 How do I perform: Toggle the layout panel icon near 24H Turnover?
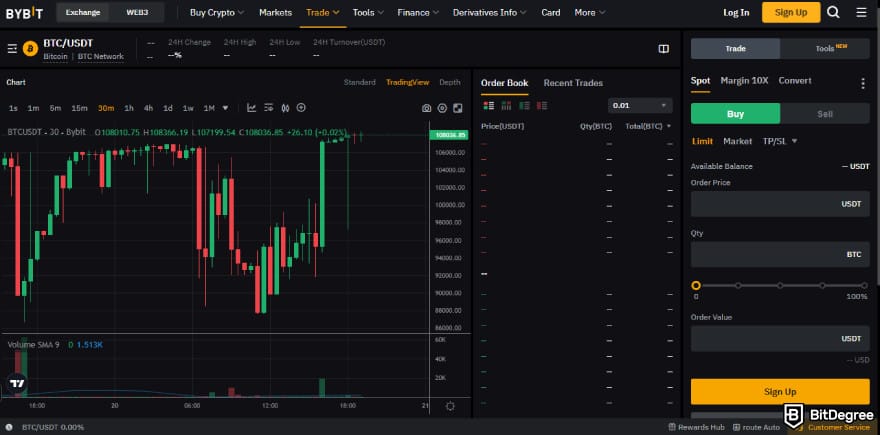[x=663, y=49]
